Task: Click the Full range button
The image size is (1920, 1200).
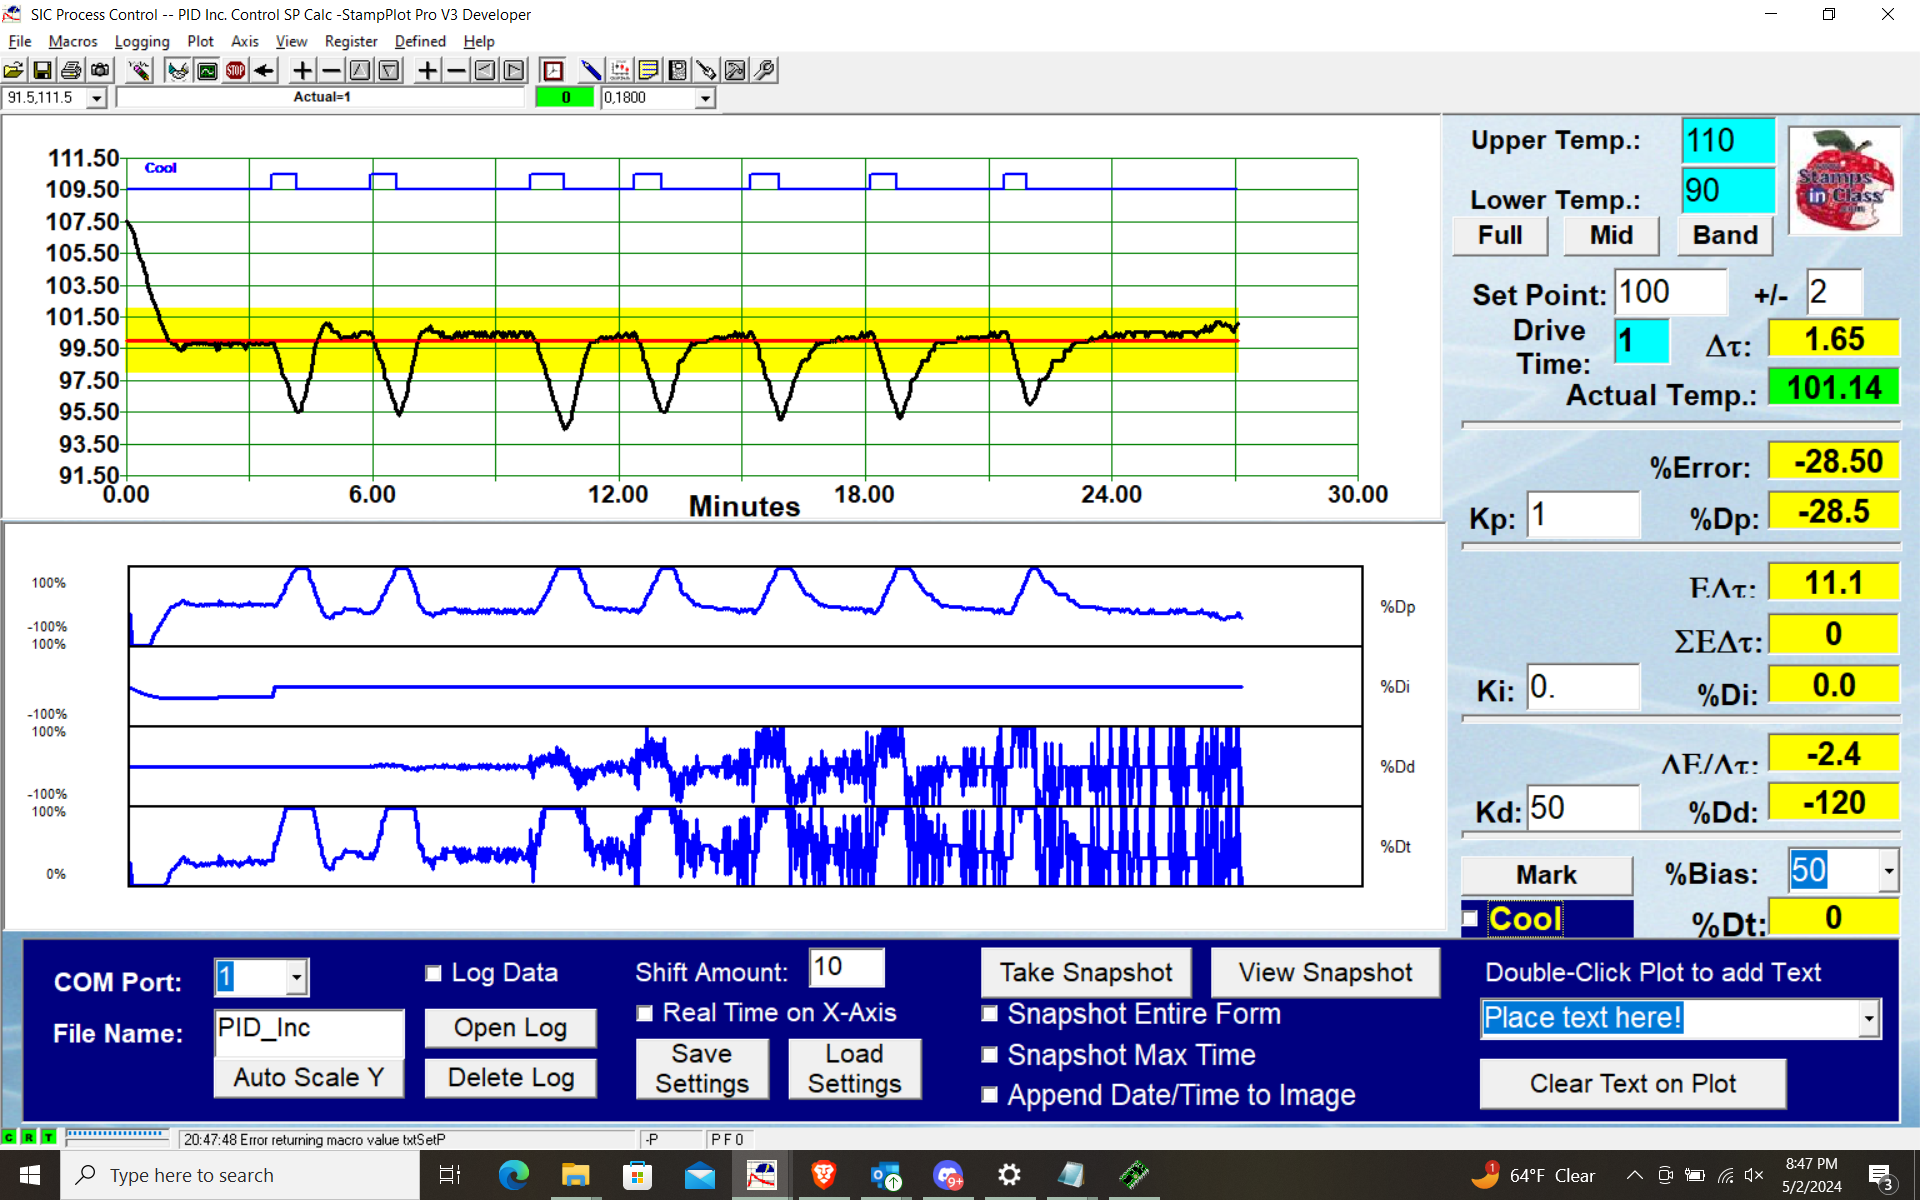Action: 1500,235
